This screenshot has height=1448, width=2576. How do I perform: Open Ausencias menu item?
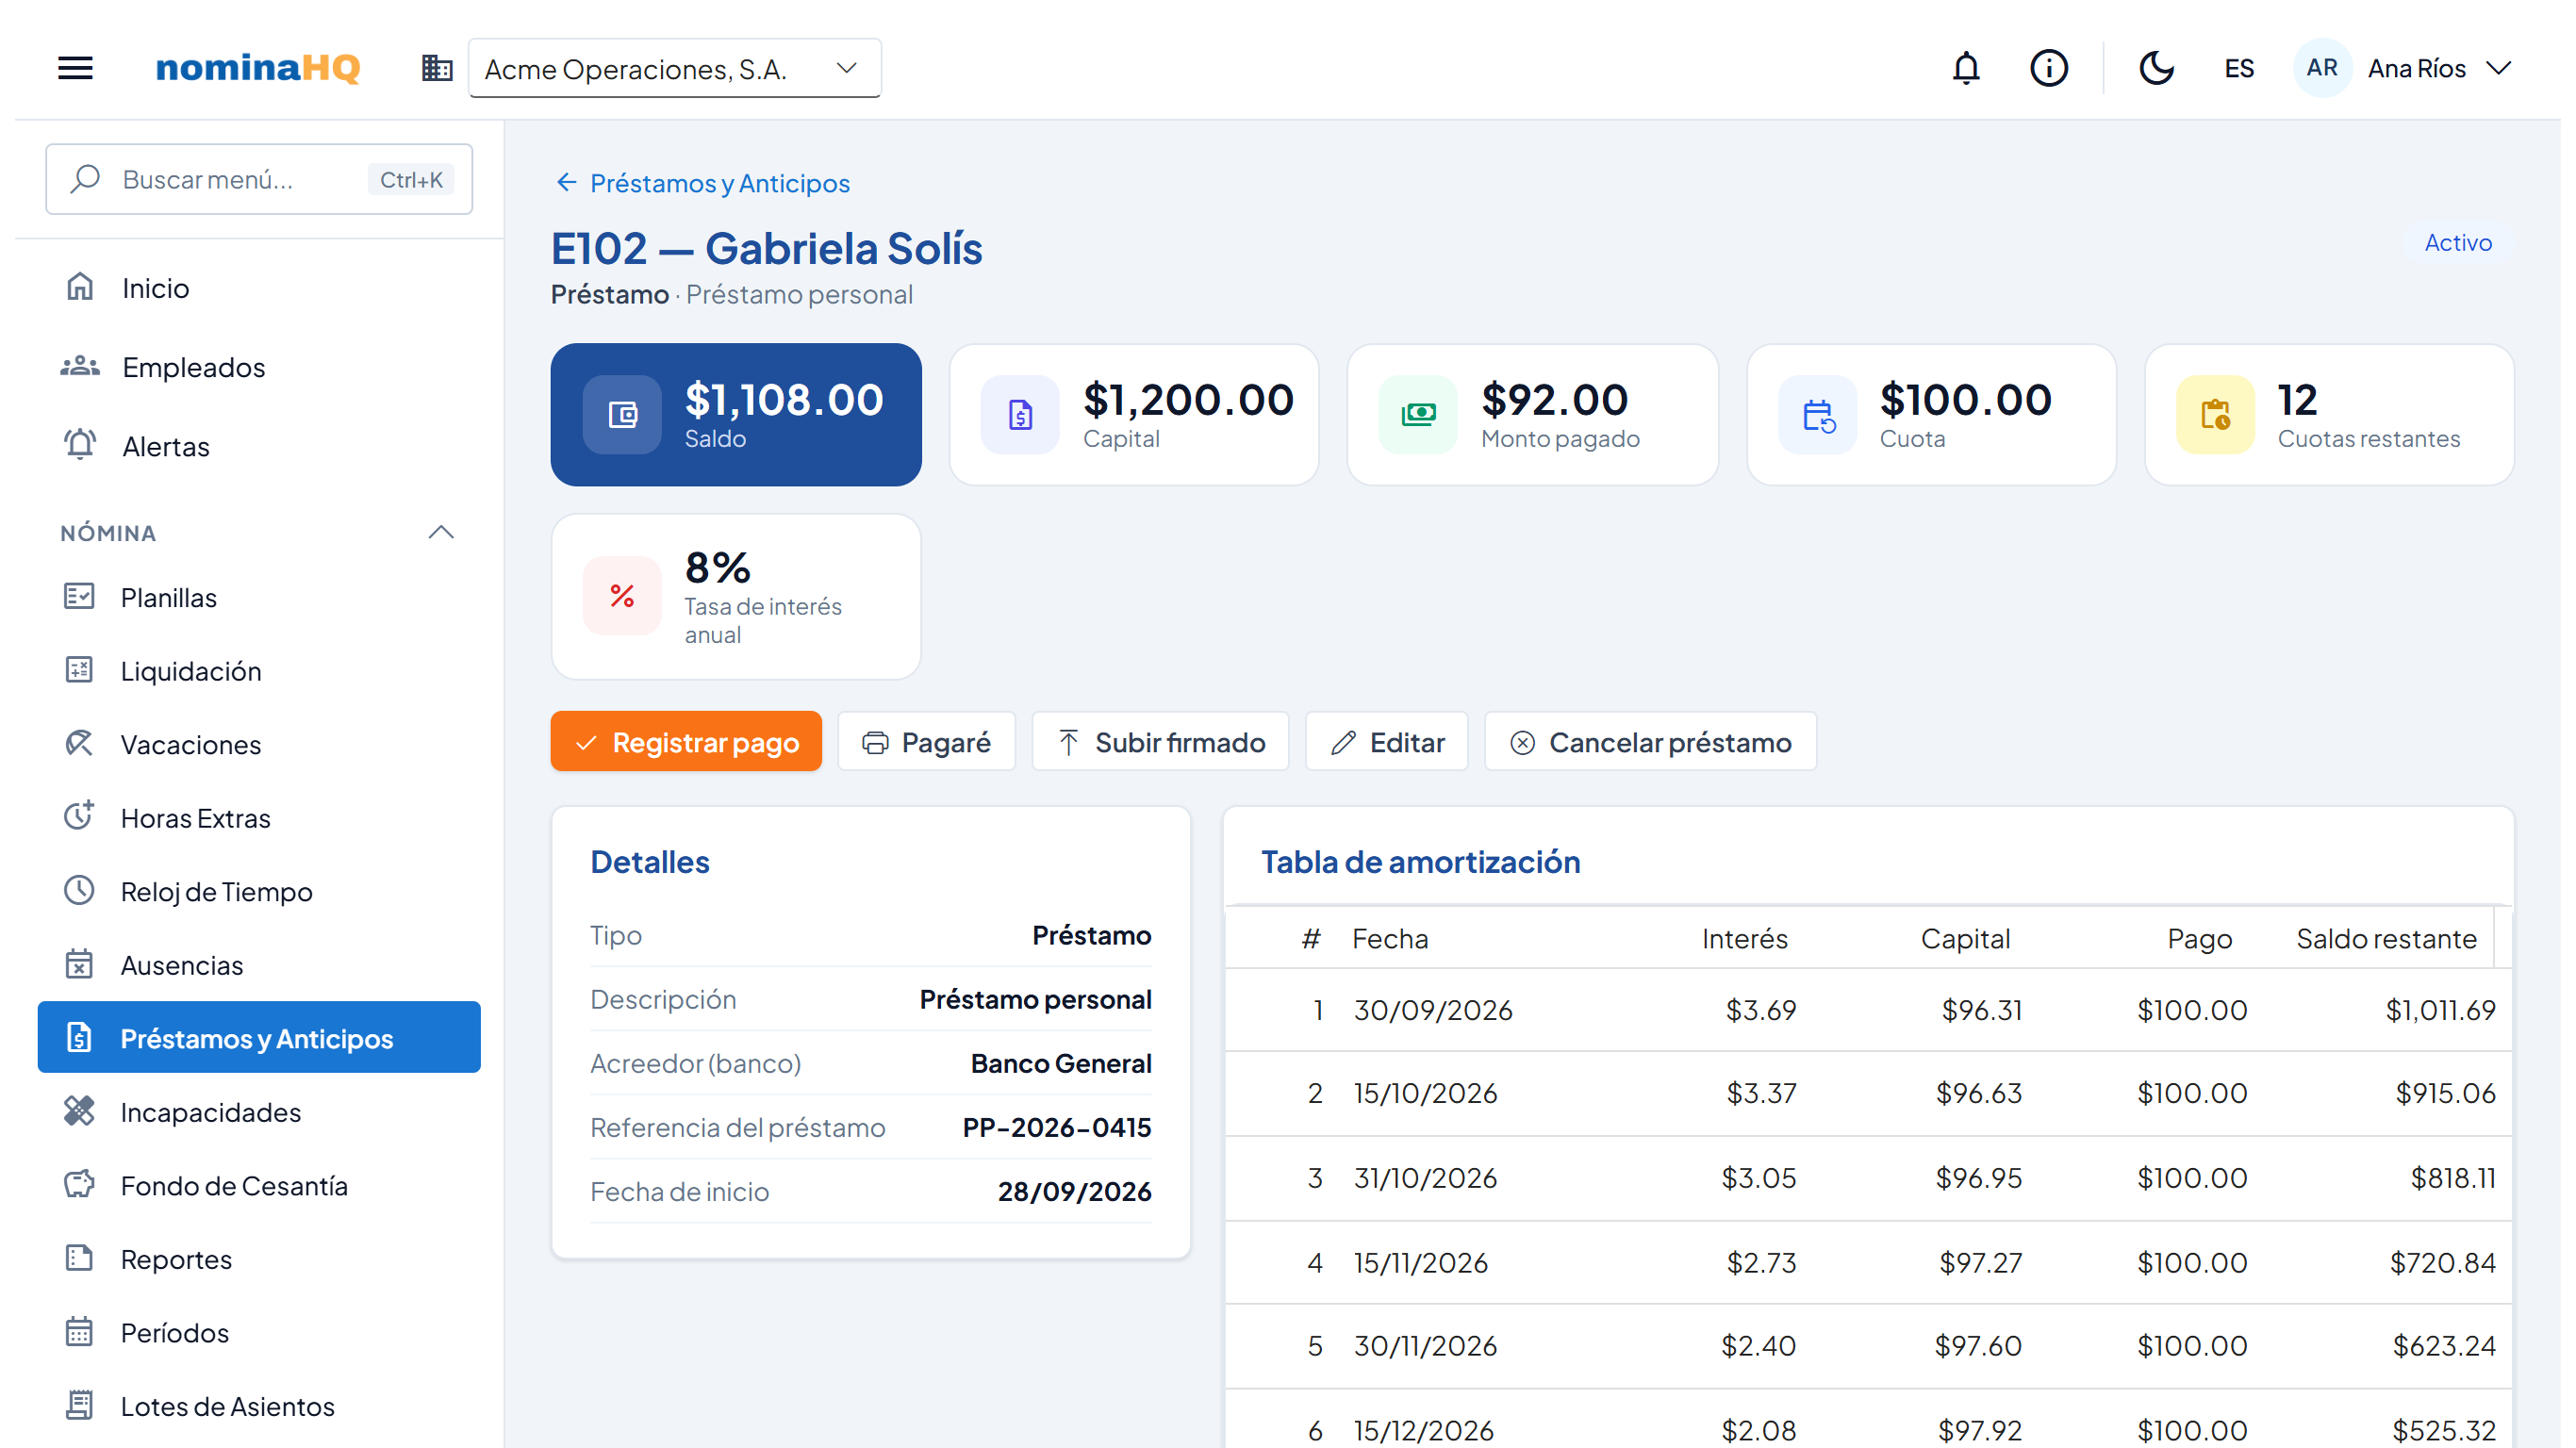(x=259, y=965)
